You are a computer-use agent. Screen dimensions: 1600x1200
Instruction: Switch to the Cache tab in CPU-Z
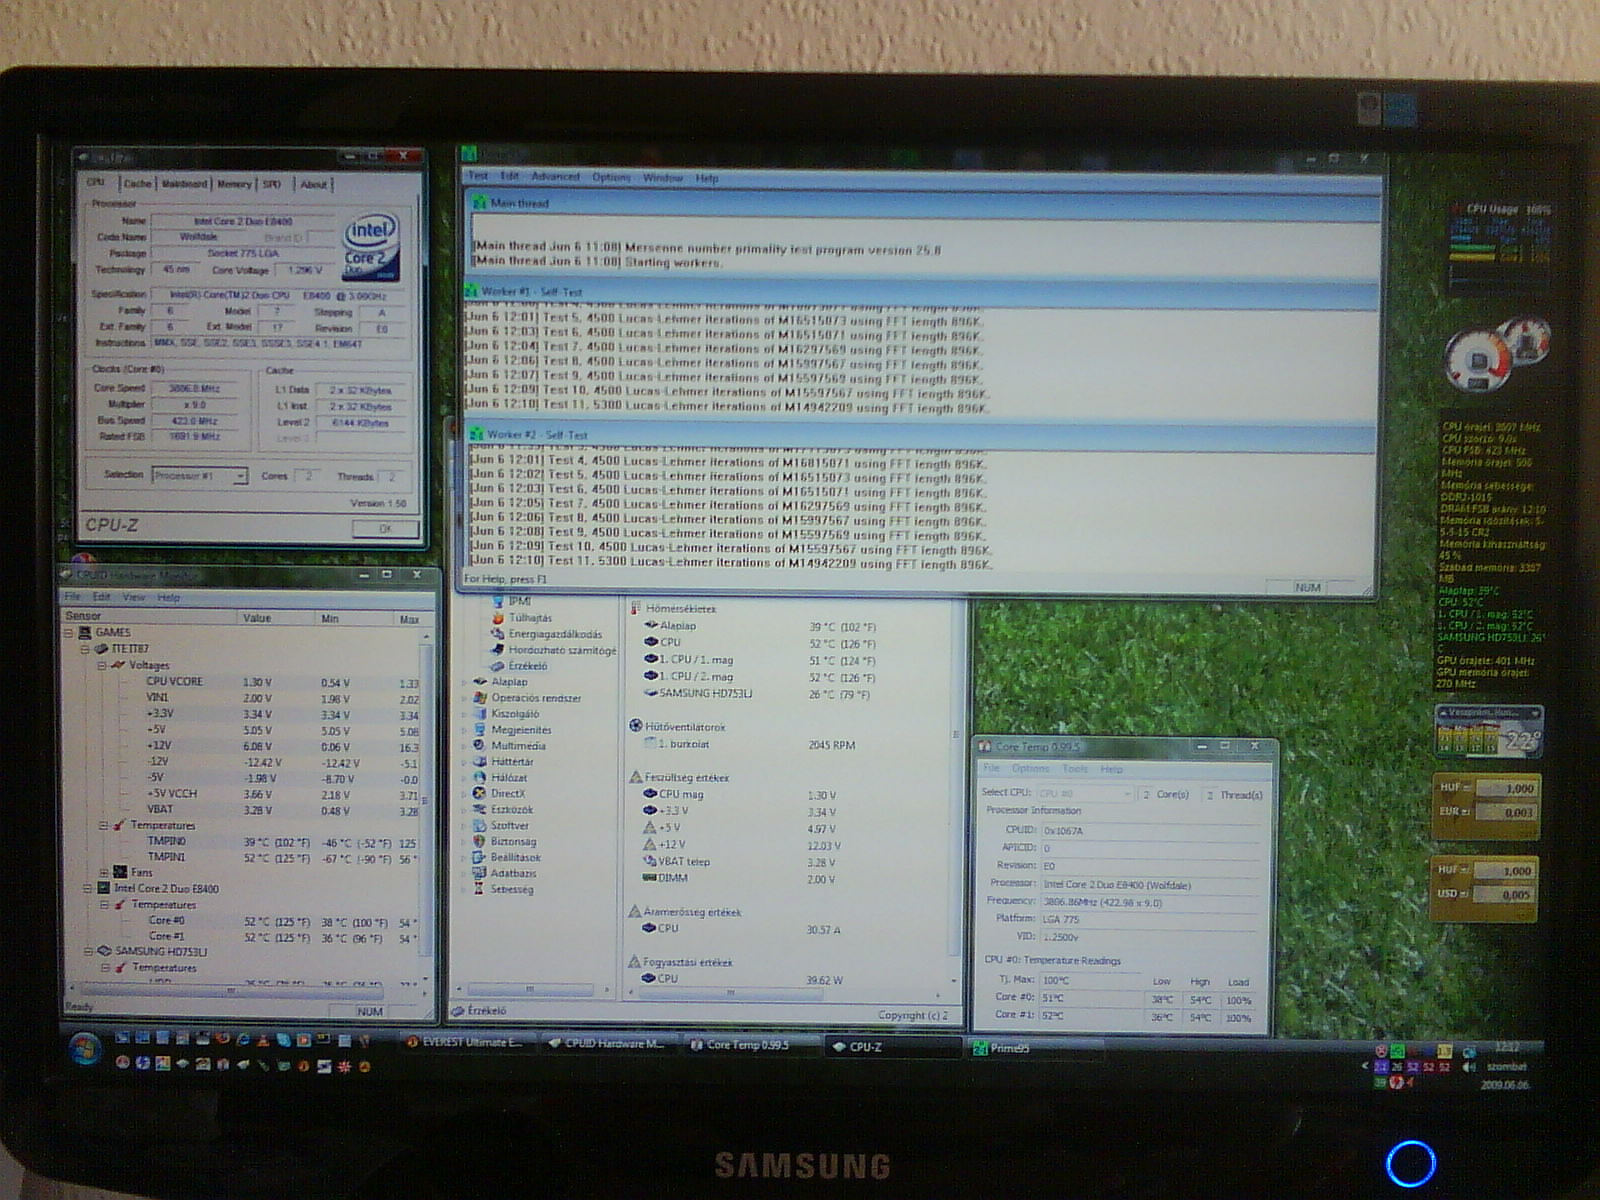click(x=137, y=184)
